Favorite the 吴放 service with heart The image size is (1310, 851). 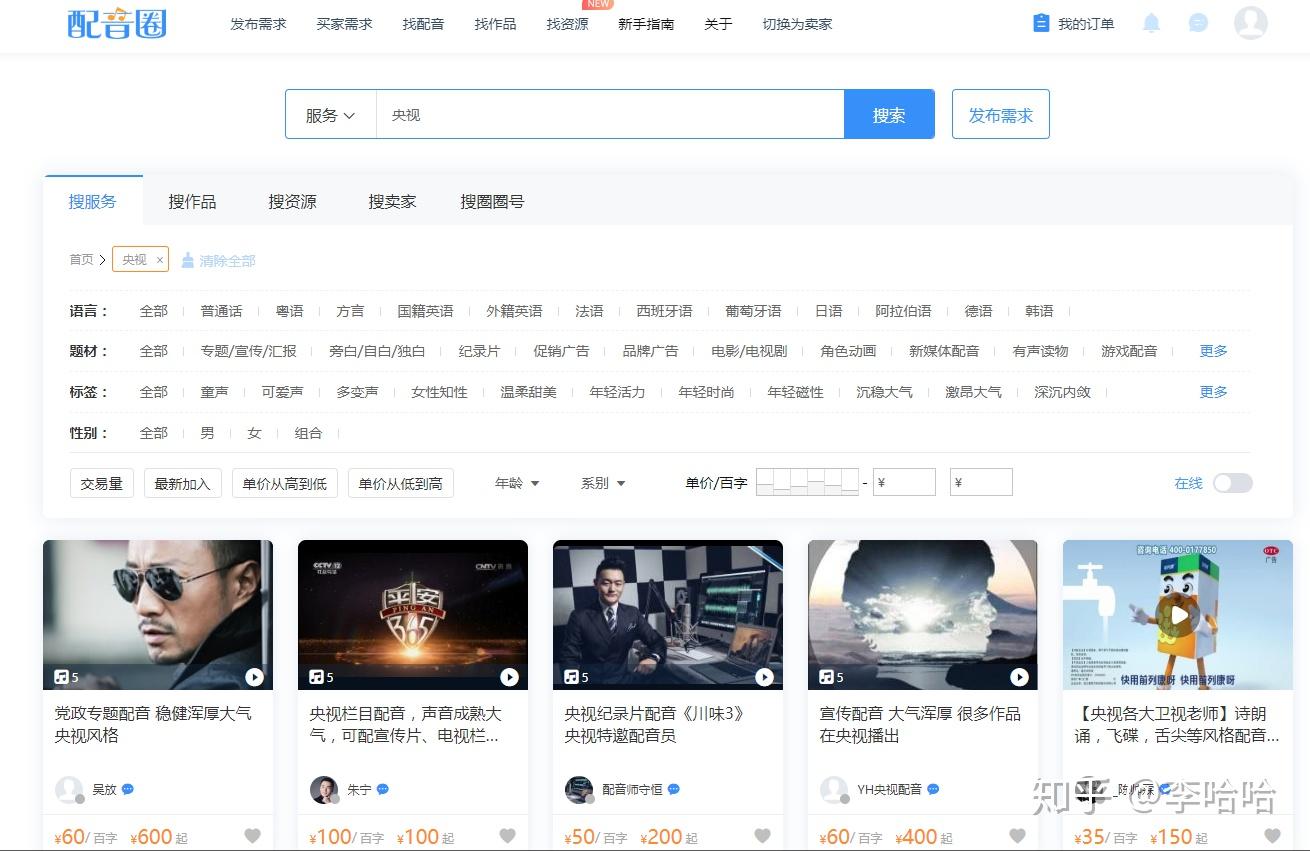252,835
